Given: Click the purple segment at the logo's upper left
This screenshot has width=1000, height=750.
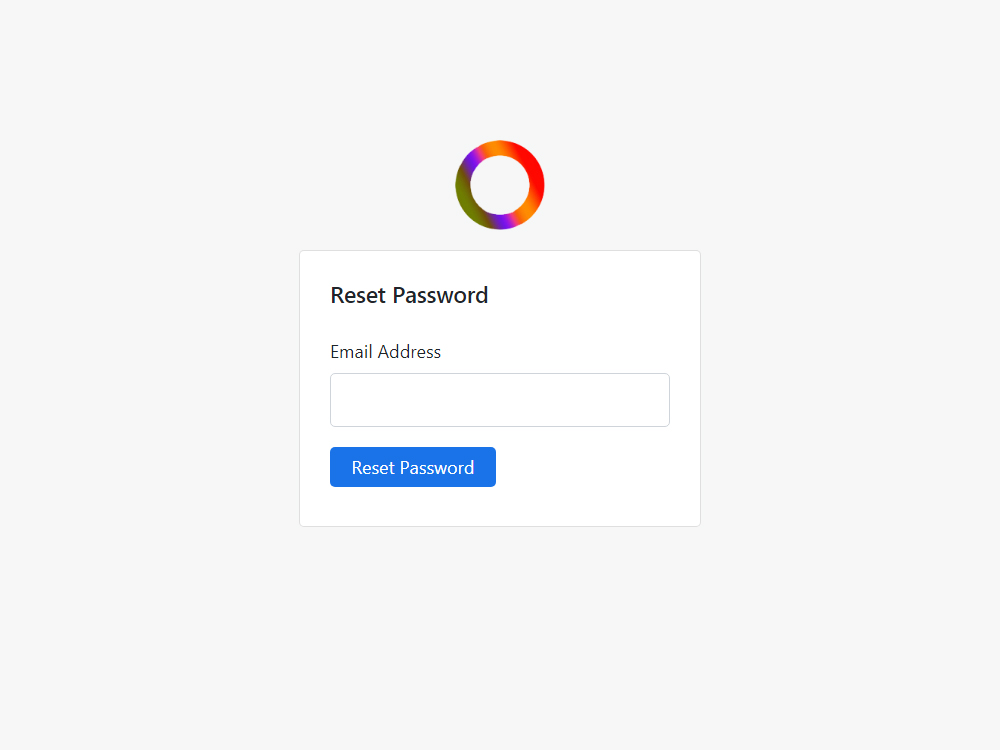Looking at the screenshot, I should pos(471,160).
